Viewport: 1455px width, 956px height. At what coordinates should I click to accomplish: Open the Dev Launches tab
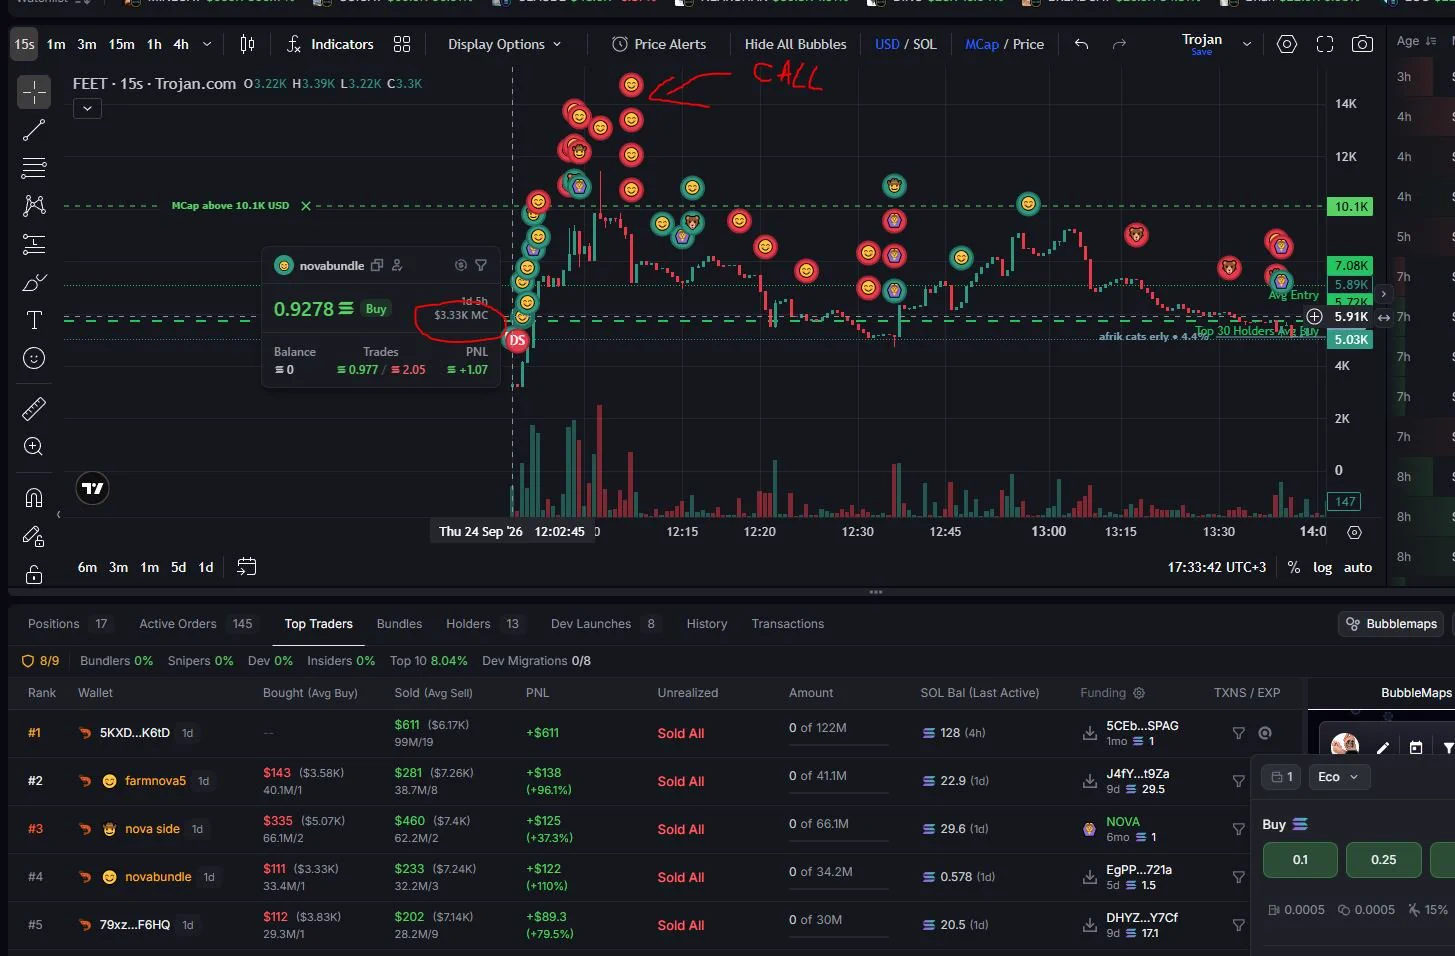(604, 624)
